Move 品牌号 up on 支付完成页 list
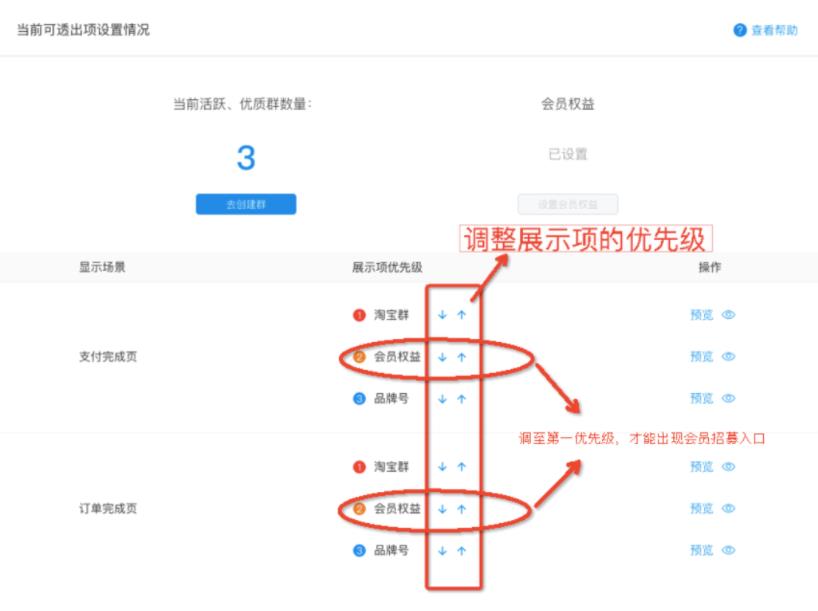This screenshot has width=818, height=611. pyautogui.click(x=459, y=398)
